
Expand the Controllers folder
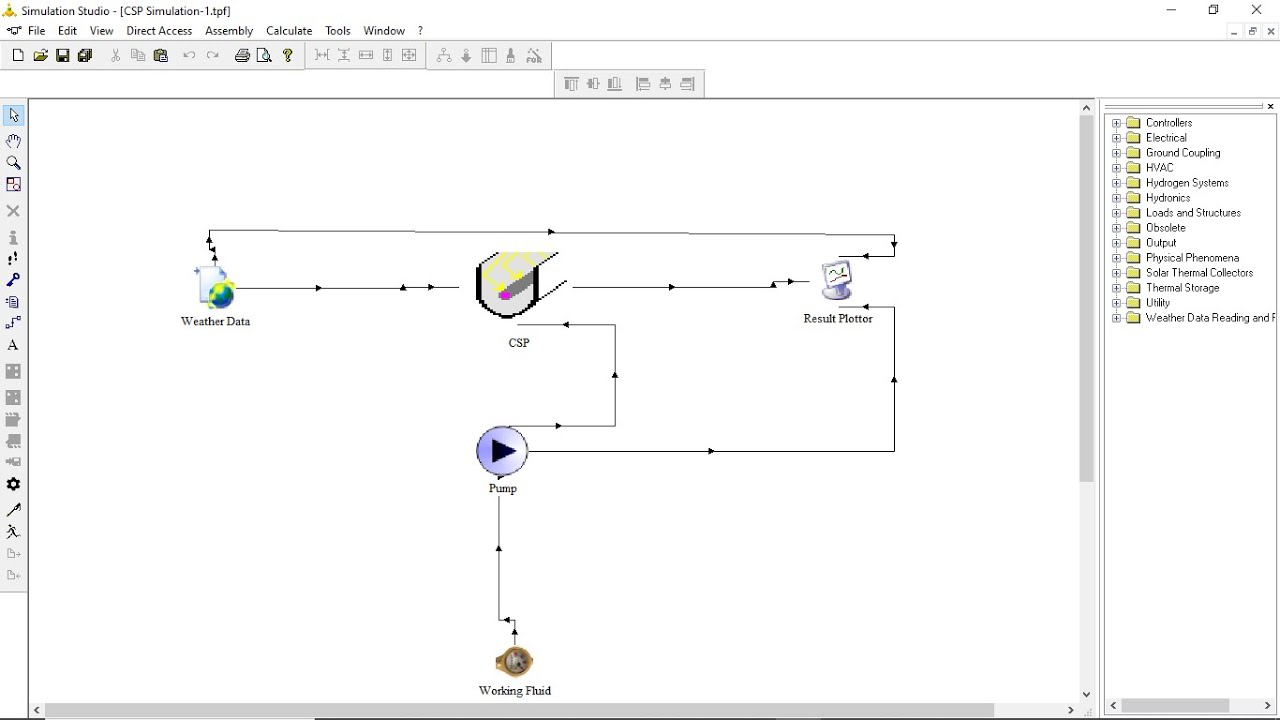[1117, 123]
